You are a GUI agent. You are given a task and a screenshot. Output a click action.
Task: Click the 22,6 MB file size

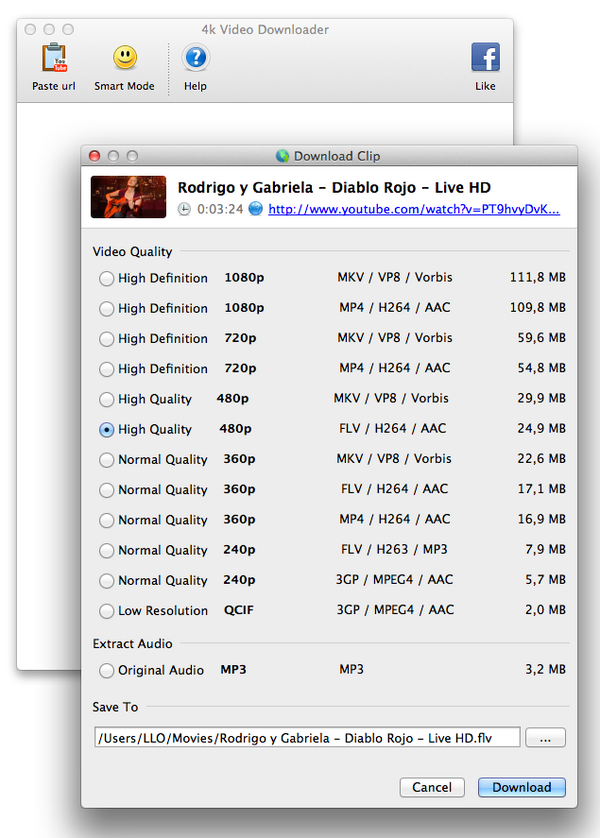tap(541, 459)
